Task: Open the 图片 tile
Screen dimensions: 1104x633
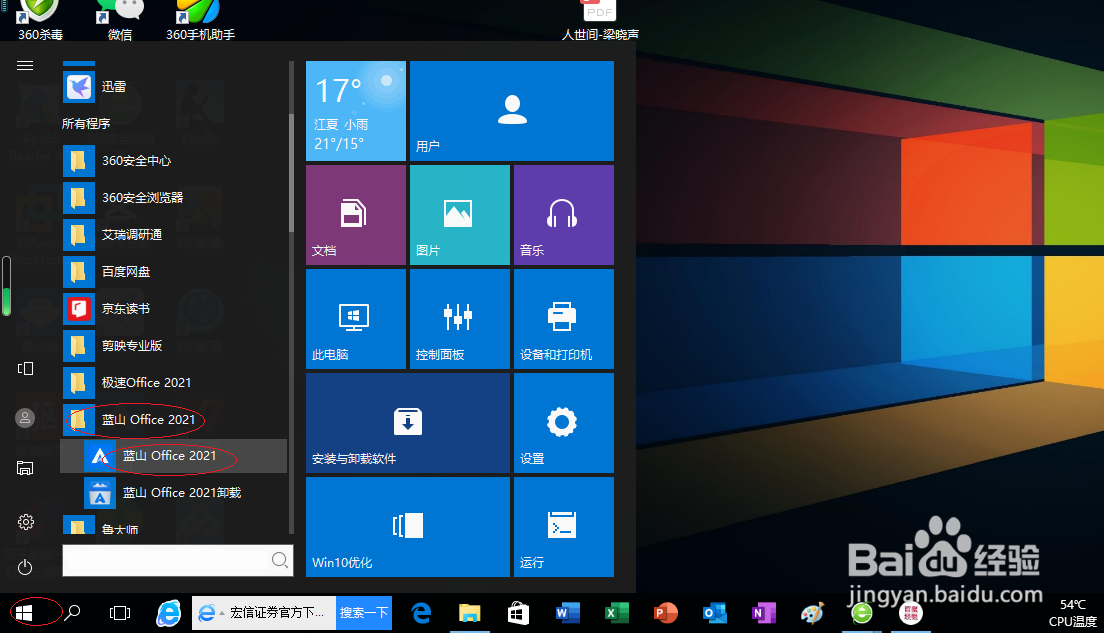Action: [460, 215]
